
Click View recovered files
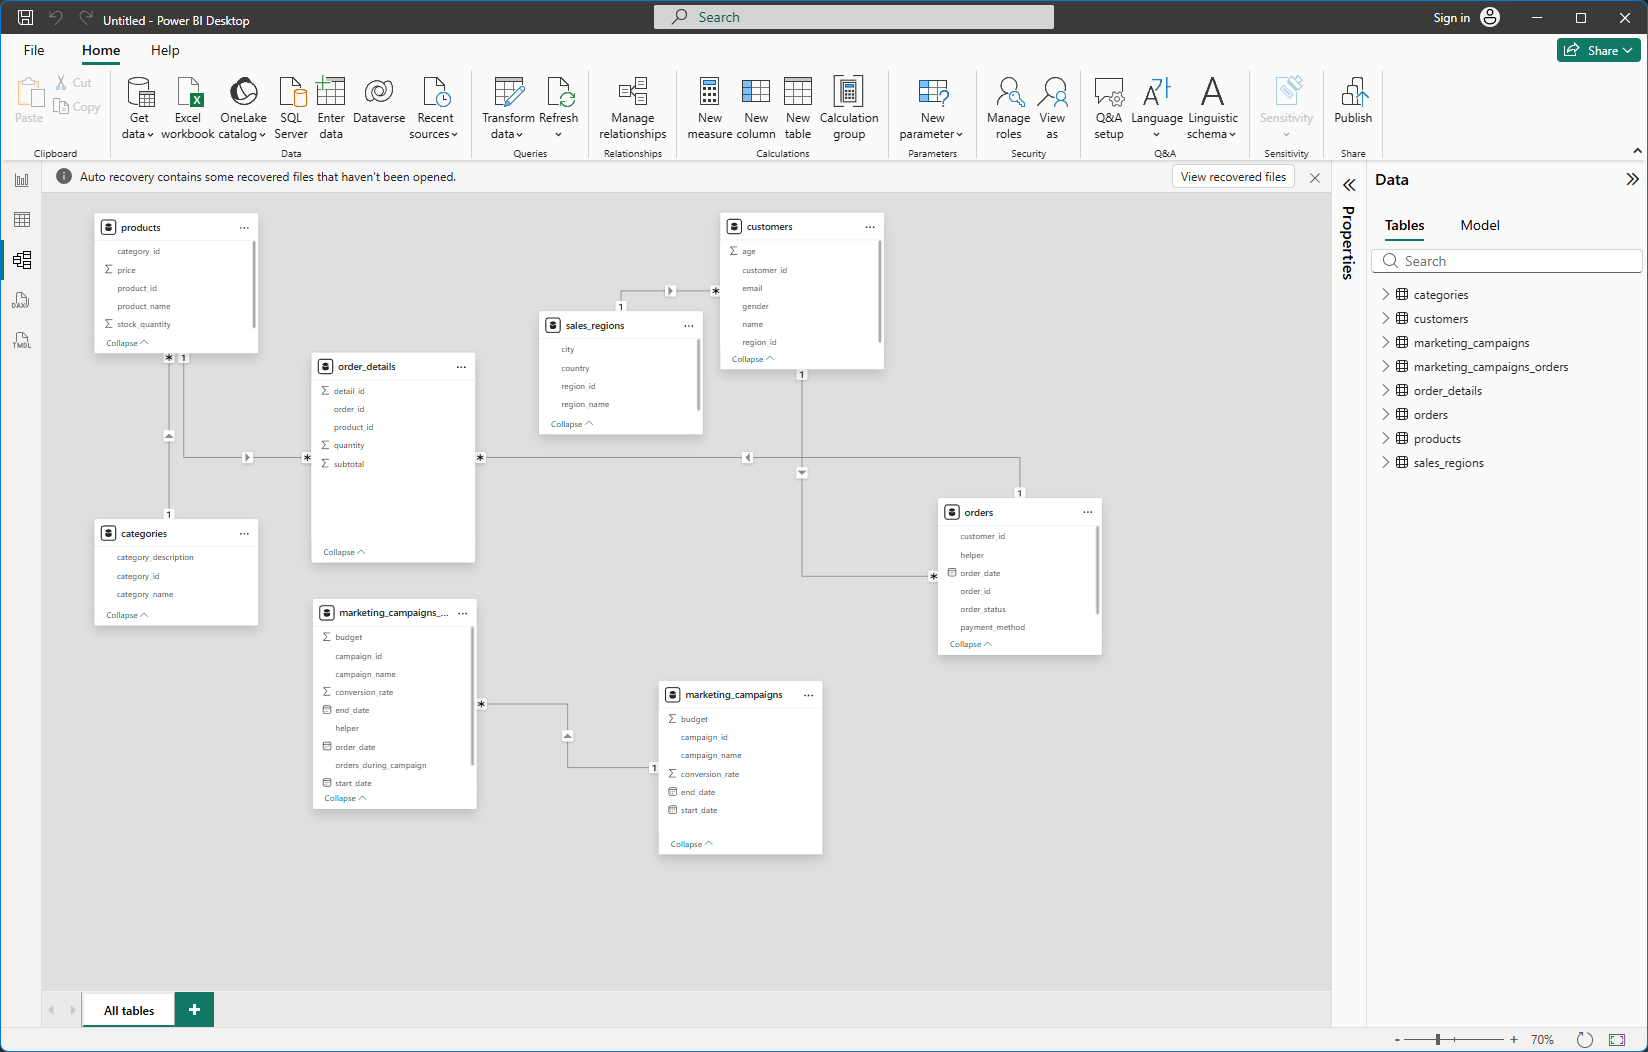[1233, 177]
